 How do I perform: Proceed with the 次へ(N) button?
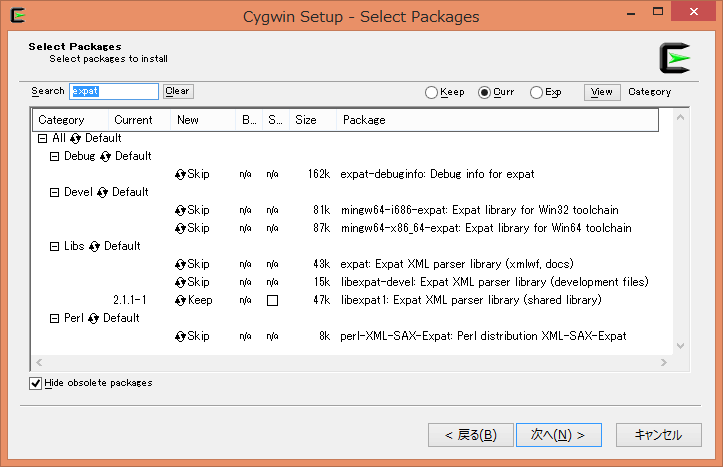point(558,435)
